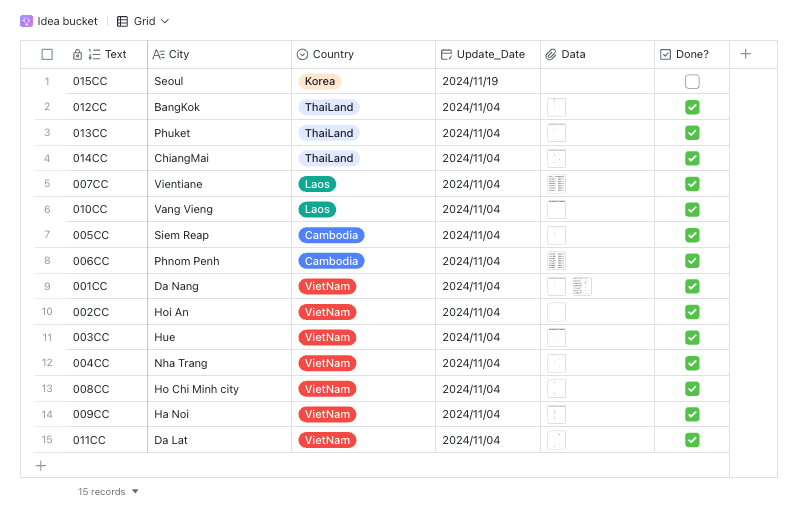811x515 pixels.
Task: Click the checkbox icon beside Done? header
Action: (x=666, y=54)
